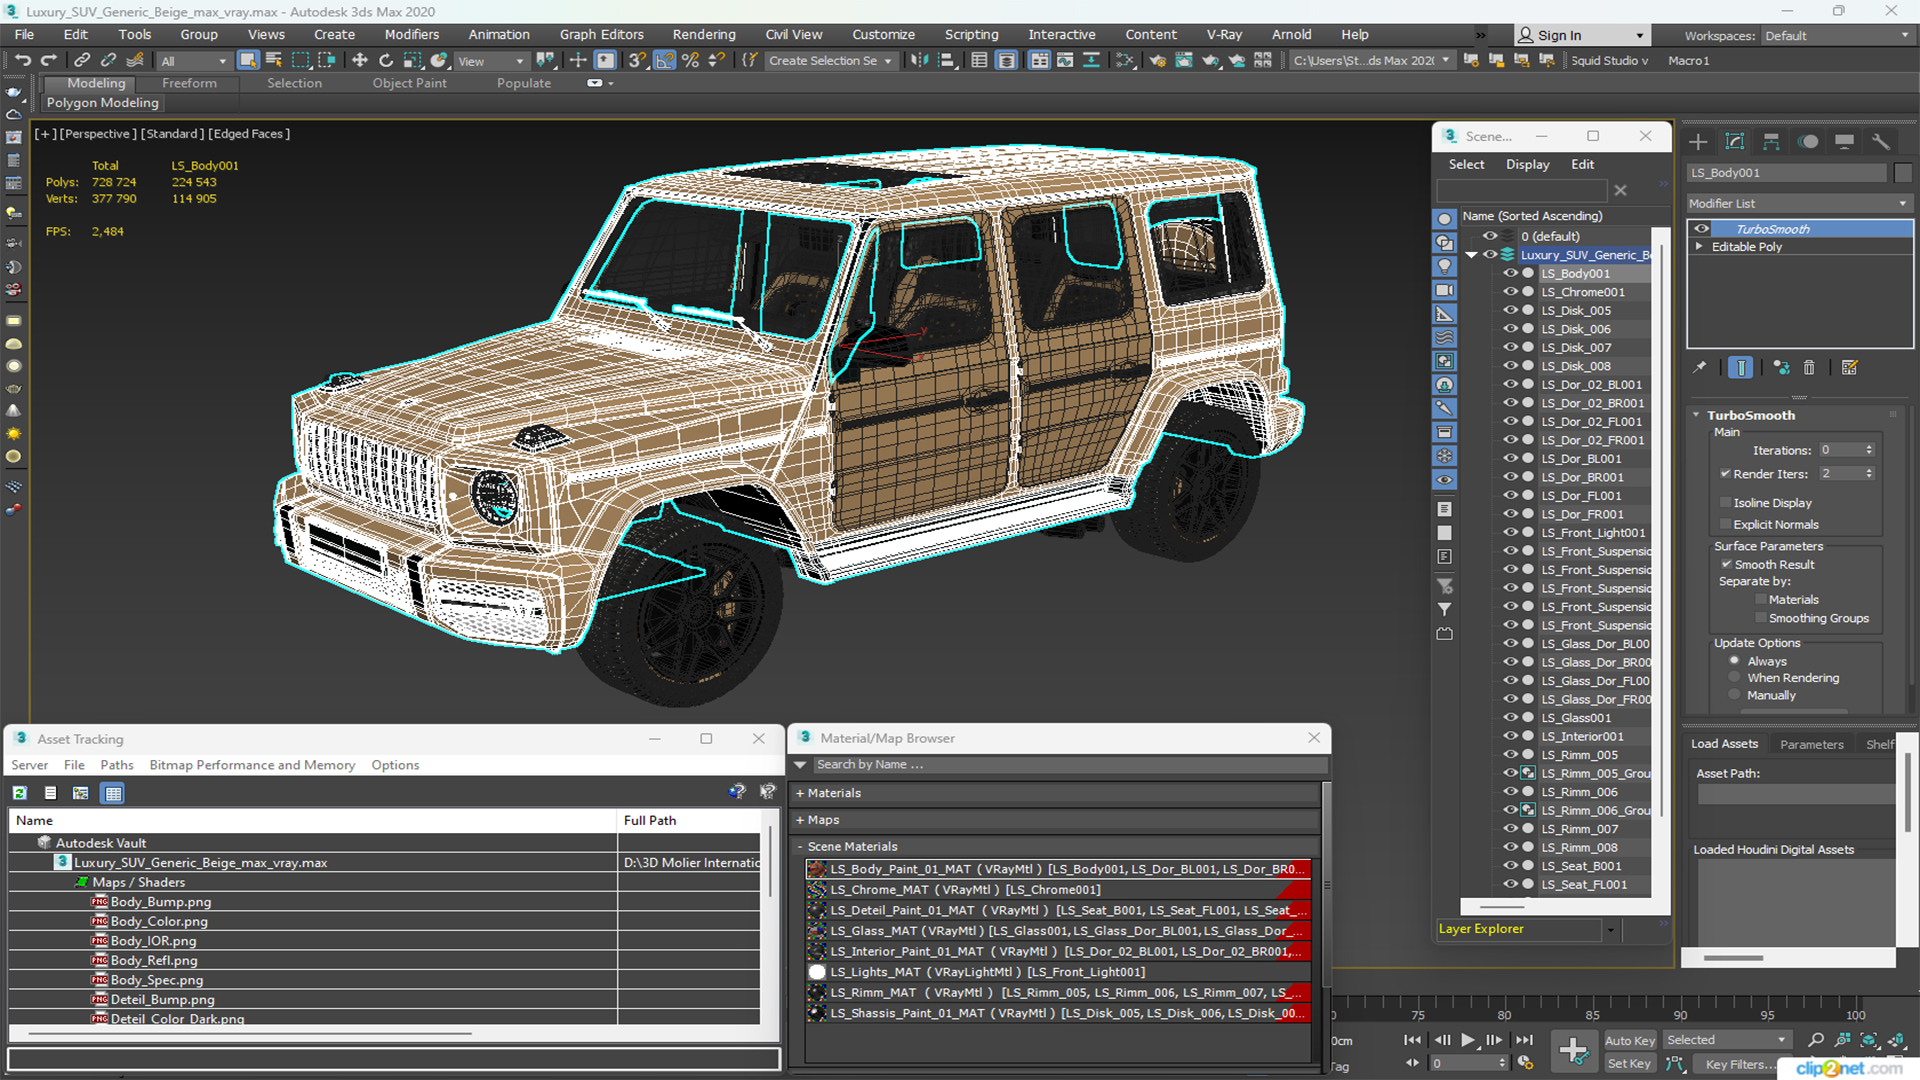
Task: Click the Mirror tool icon
Action: 918,61
